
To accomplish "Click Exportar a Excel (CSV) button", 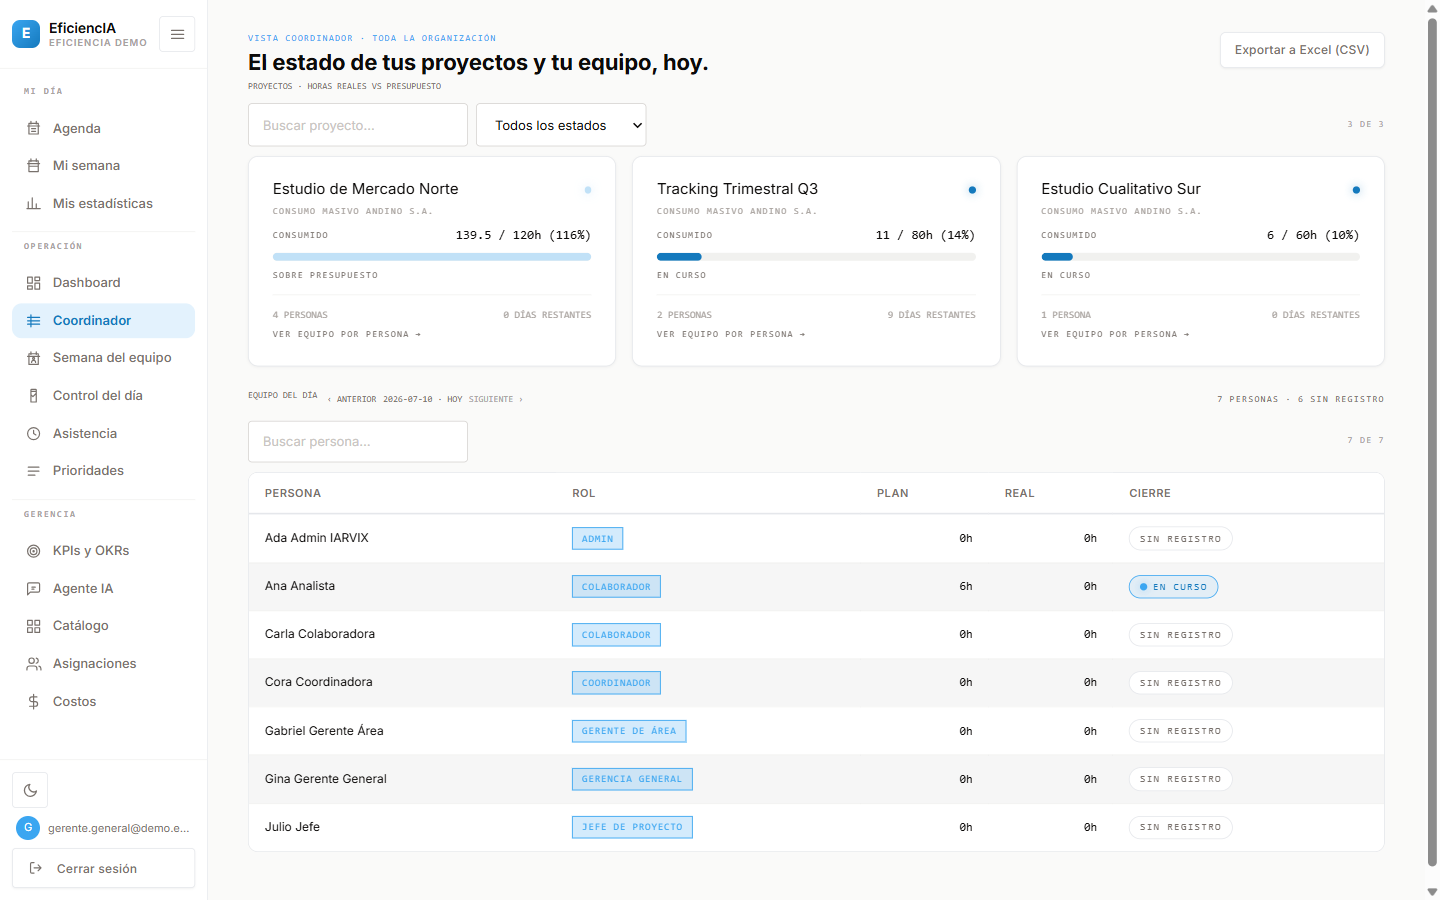I will tap(1302, 50).
